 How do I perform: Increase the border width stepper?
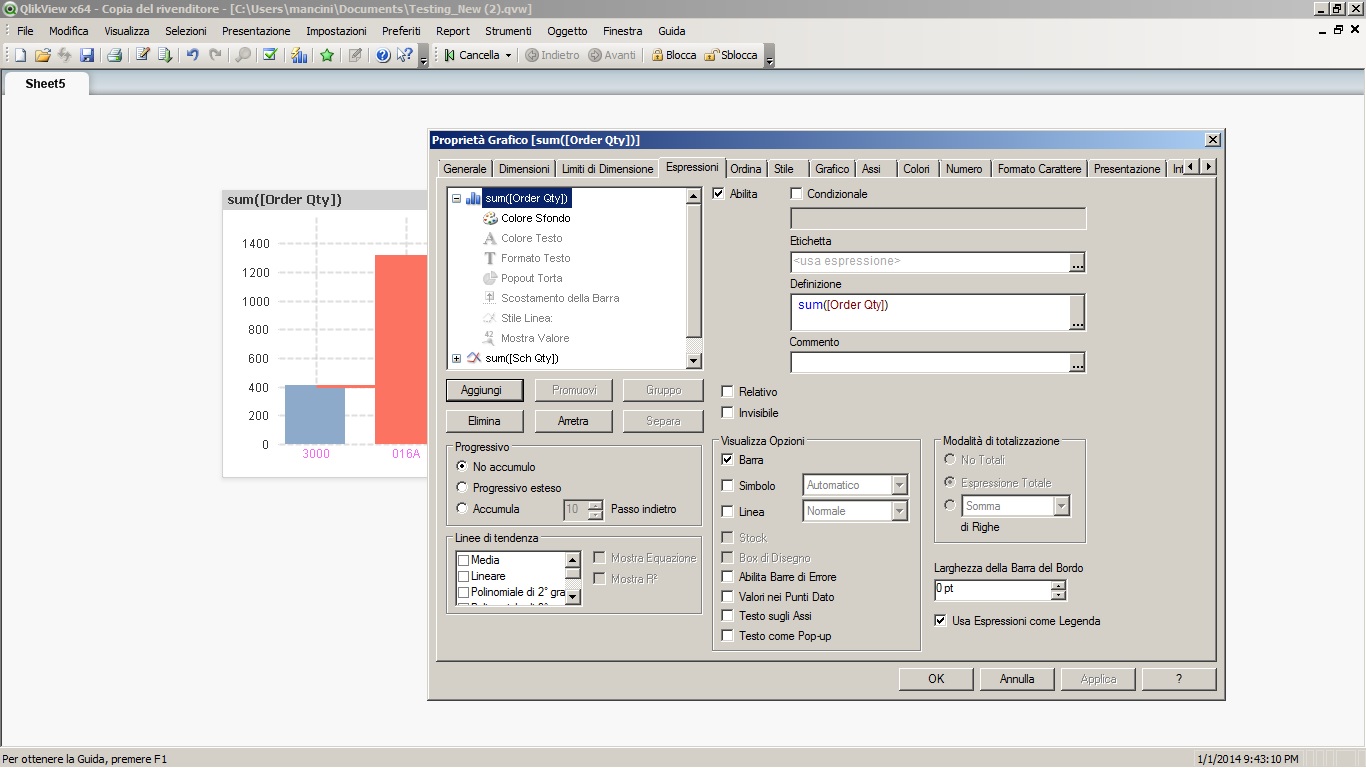click(x=1059, y=585)
